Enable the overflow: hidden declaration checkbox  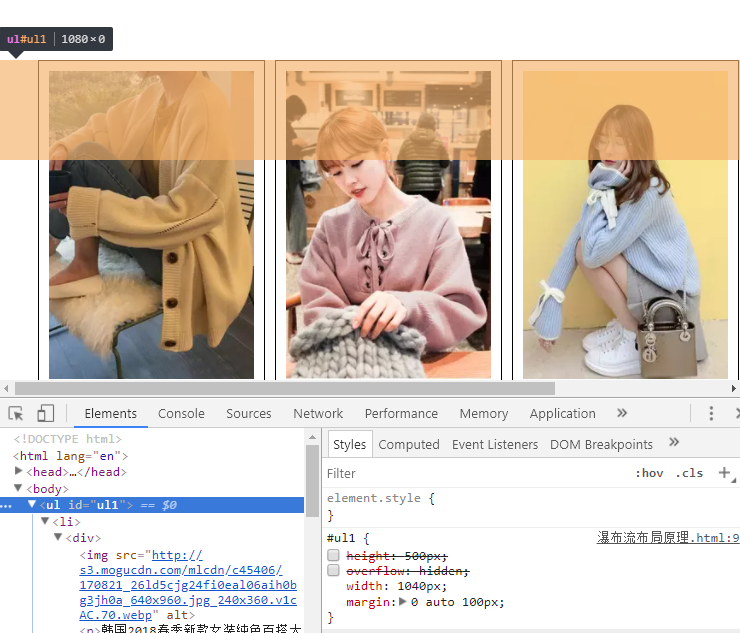pos(333,570)
